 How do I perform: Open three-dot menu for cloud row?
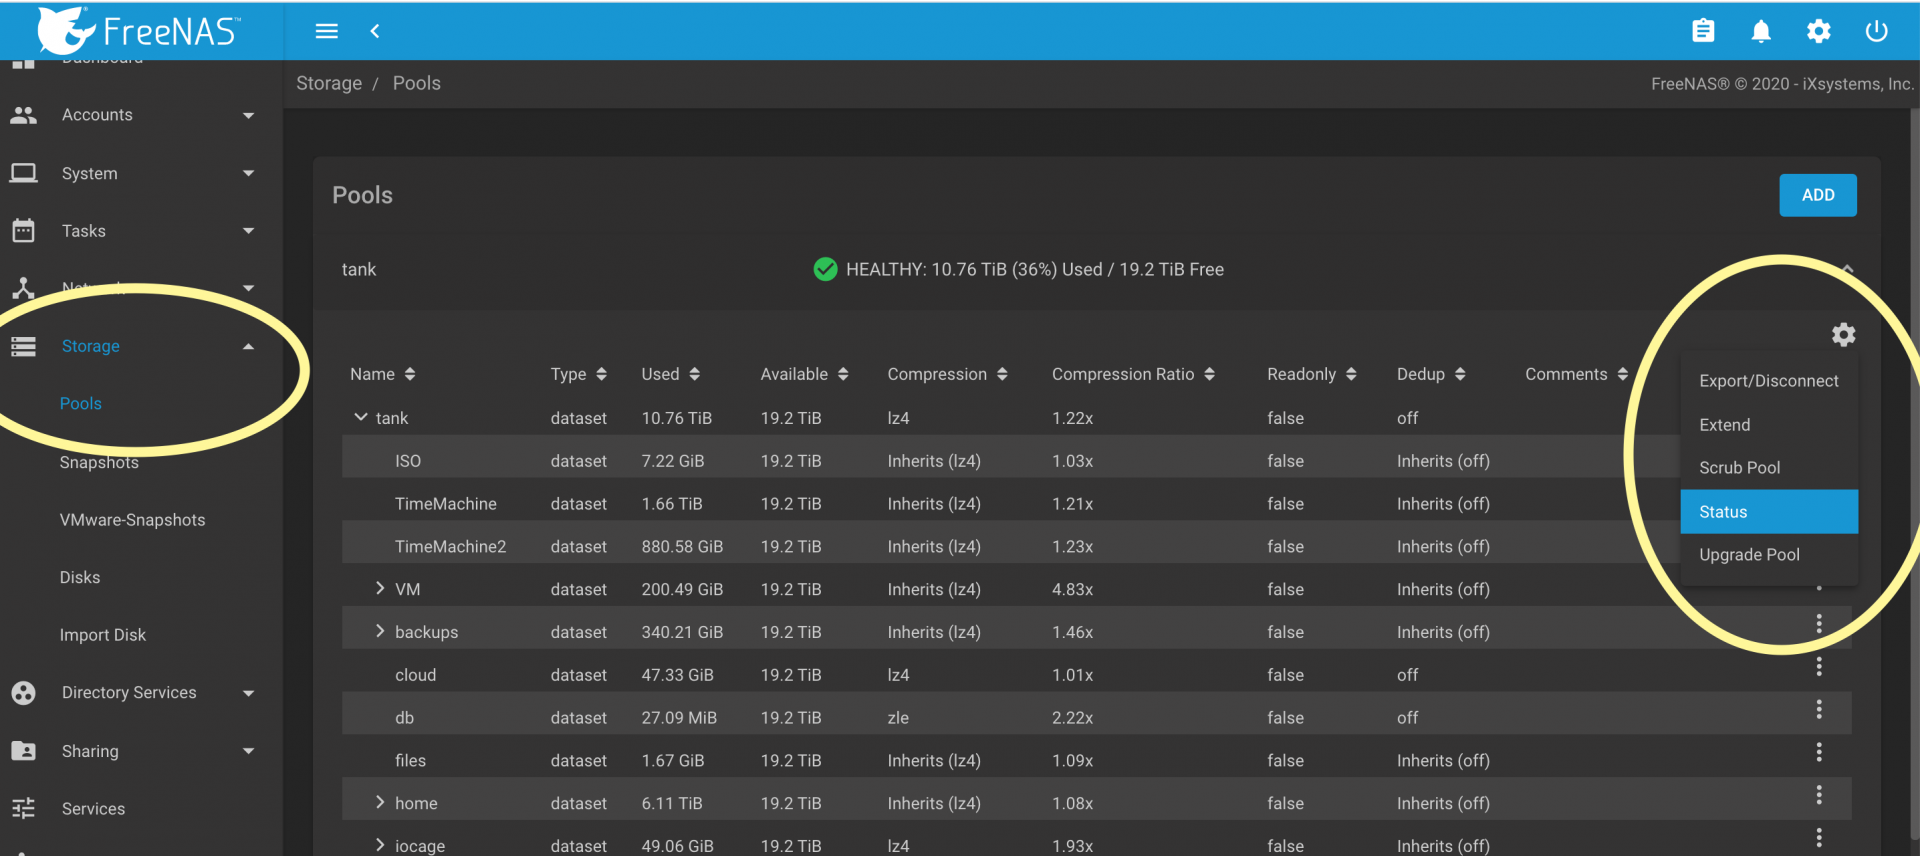[1819, 667]
